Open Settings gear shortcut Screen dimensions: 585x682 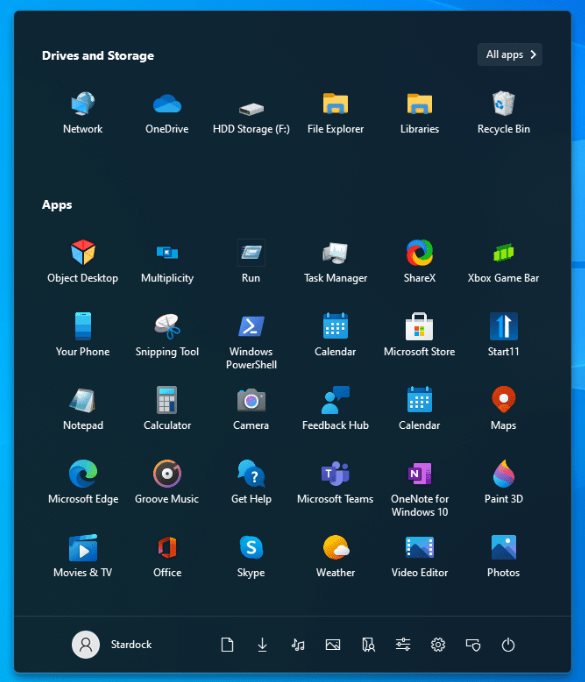tap(438, 645)
